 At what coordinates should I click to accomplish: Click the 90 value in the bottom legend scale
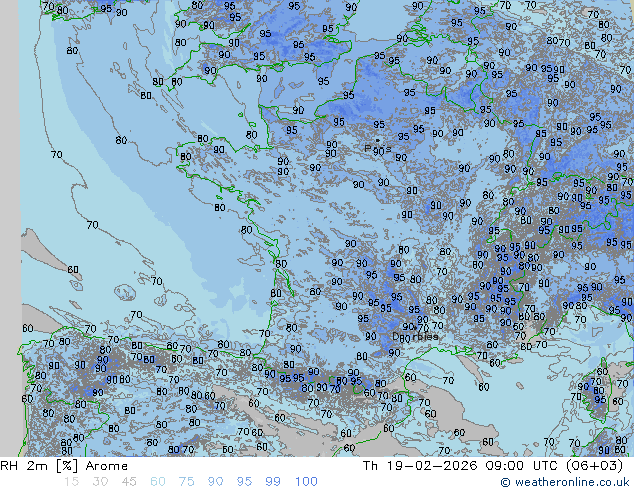pyautogui.click(x=216, y=482)
